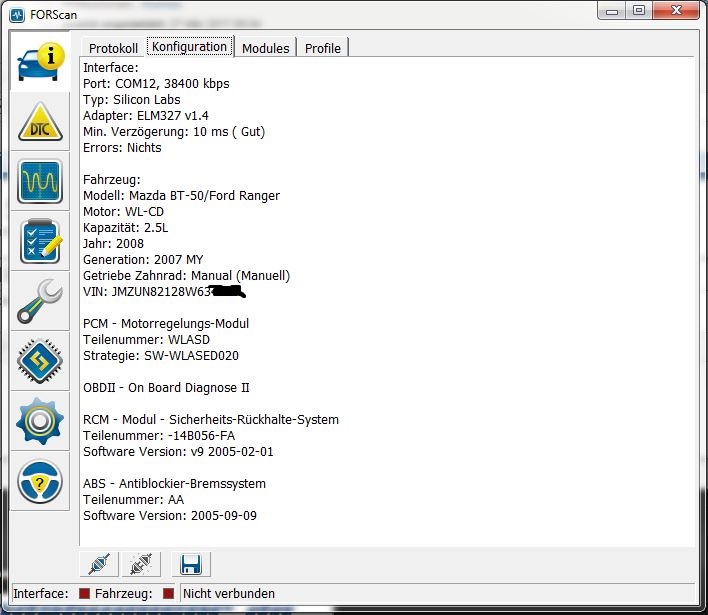Click the 'Fahrzeug:' section heading in the text
708x615 pixels.
(x=112, y=180)
